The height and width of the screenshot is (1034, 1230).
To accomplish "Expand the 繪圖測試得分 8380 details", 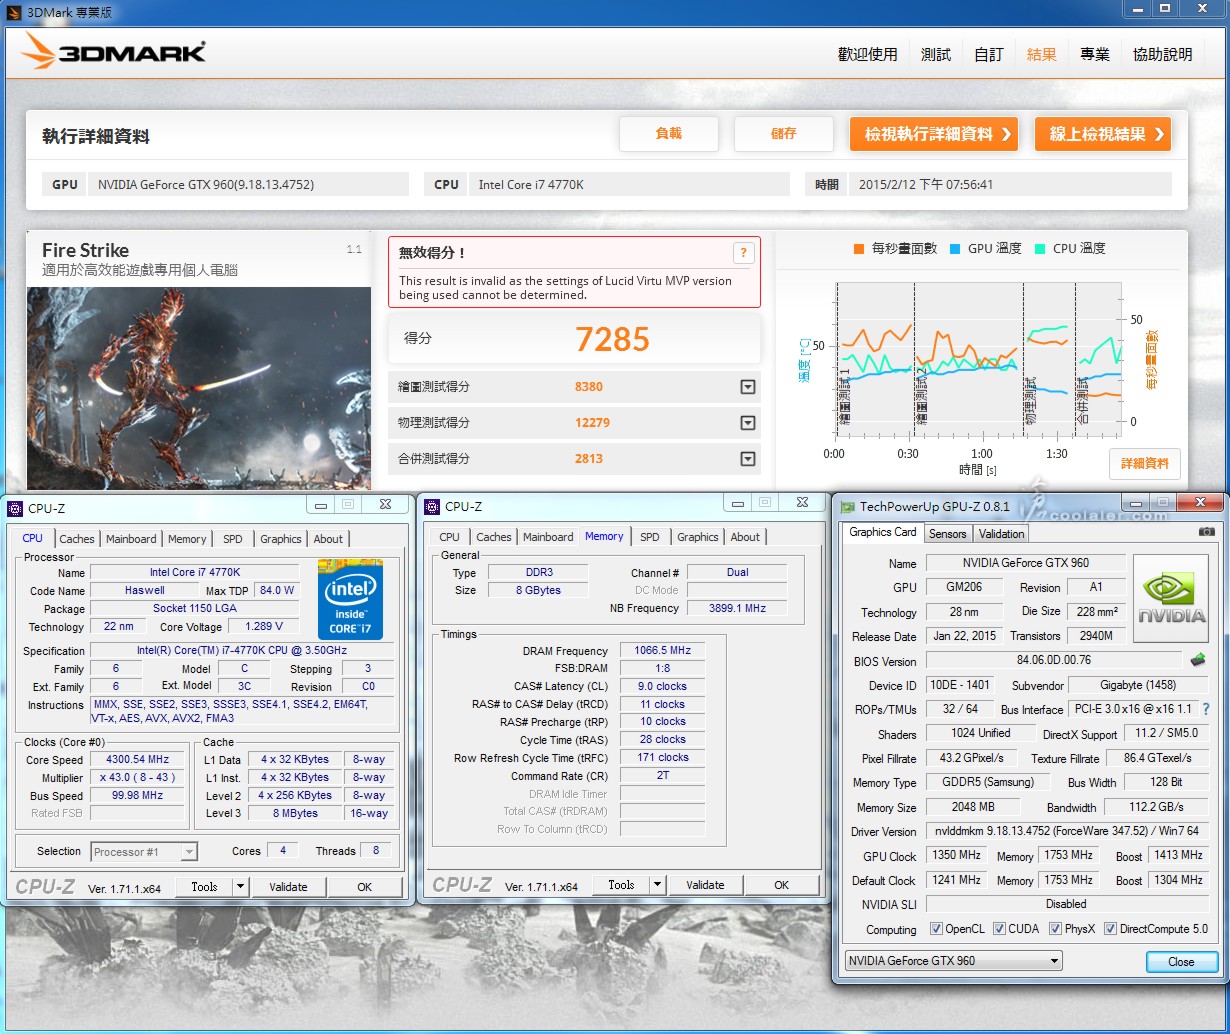I will (747, 387).
